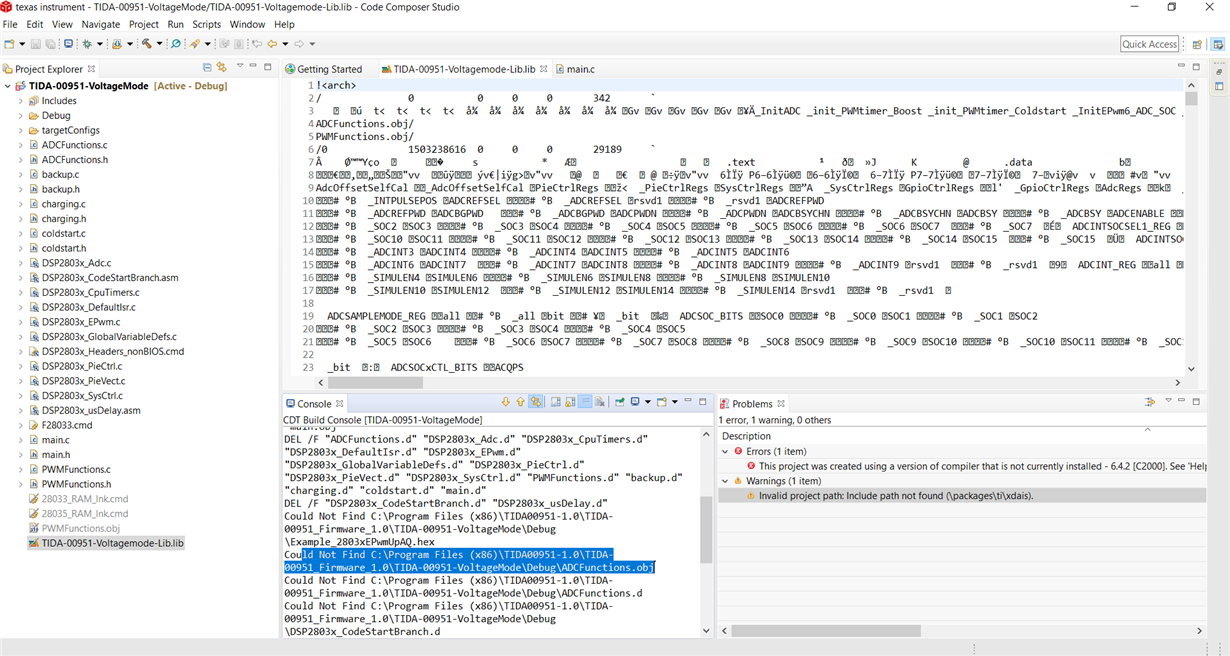The width and height of the screenshot is (1230, 656).
Task: Open the File menu
Action: click(x=10, y=24)
